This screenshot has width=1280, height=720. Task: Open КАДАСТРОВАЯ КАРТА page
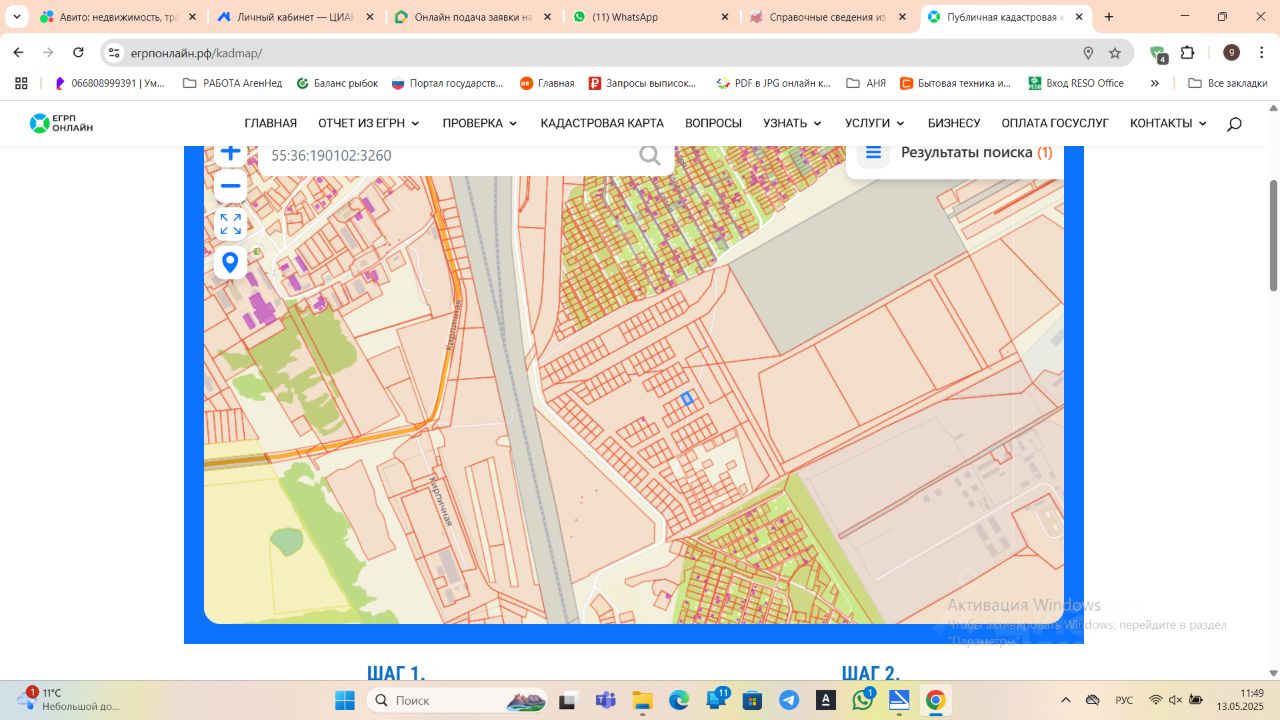(602, 123)
